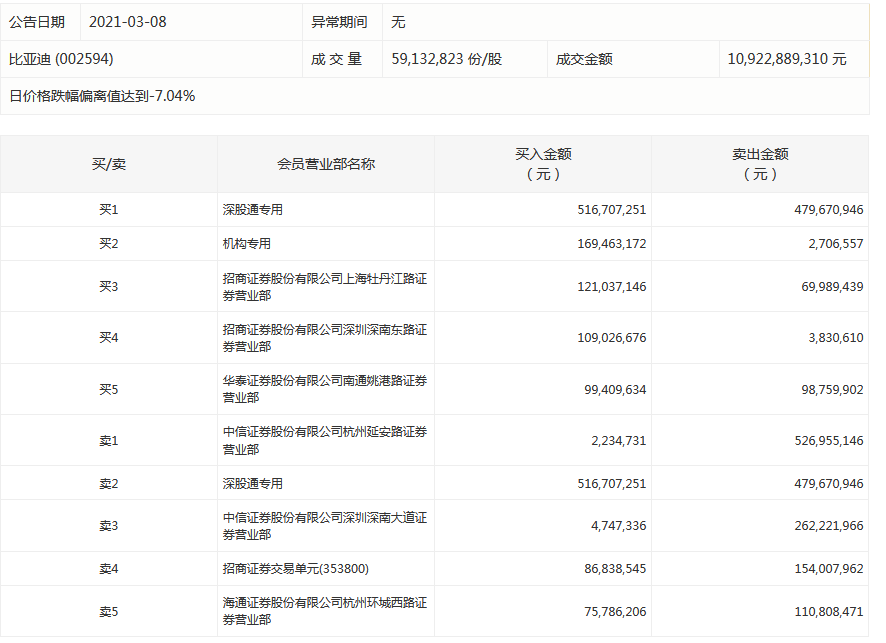Click the announcement date 2021-03-08
The height and width of the screenshot is (643, 886).
click(x=128, y=22)
